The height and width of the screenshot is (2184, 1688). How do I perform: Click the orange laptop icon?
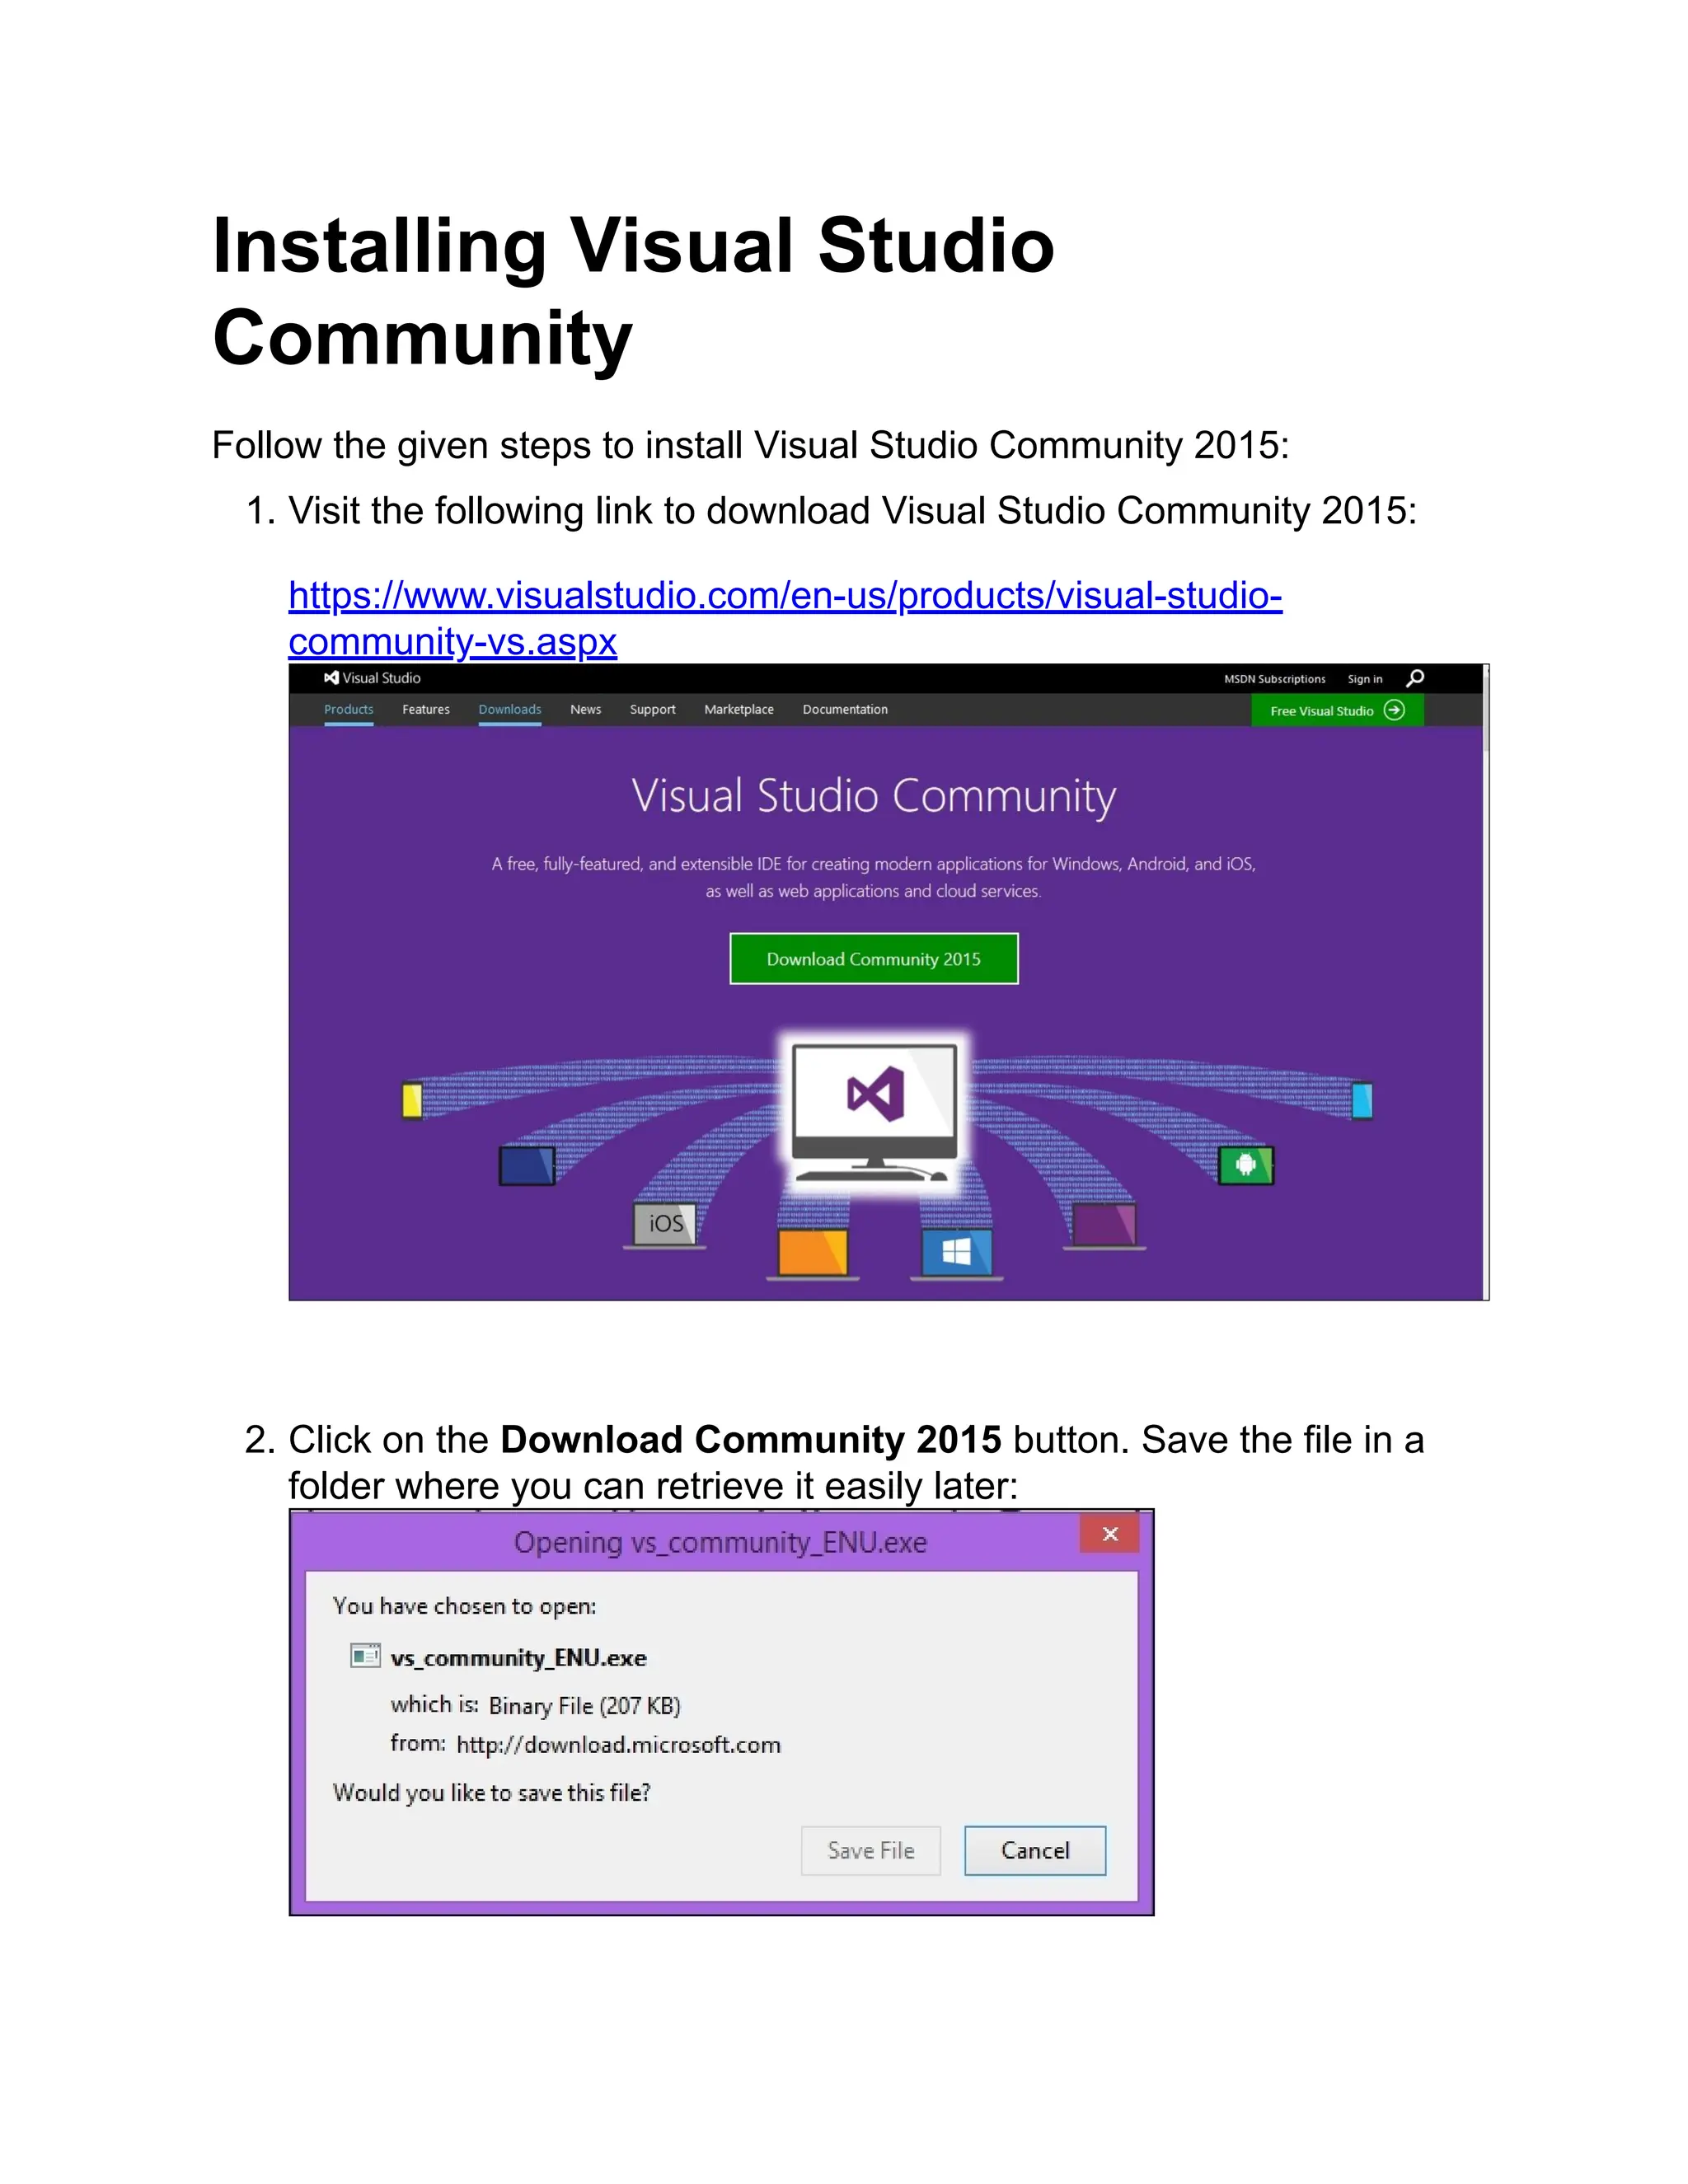point(813,1254)
